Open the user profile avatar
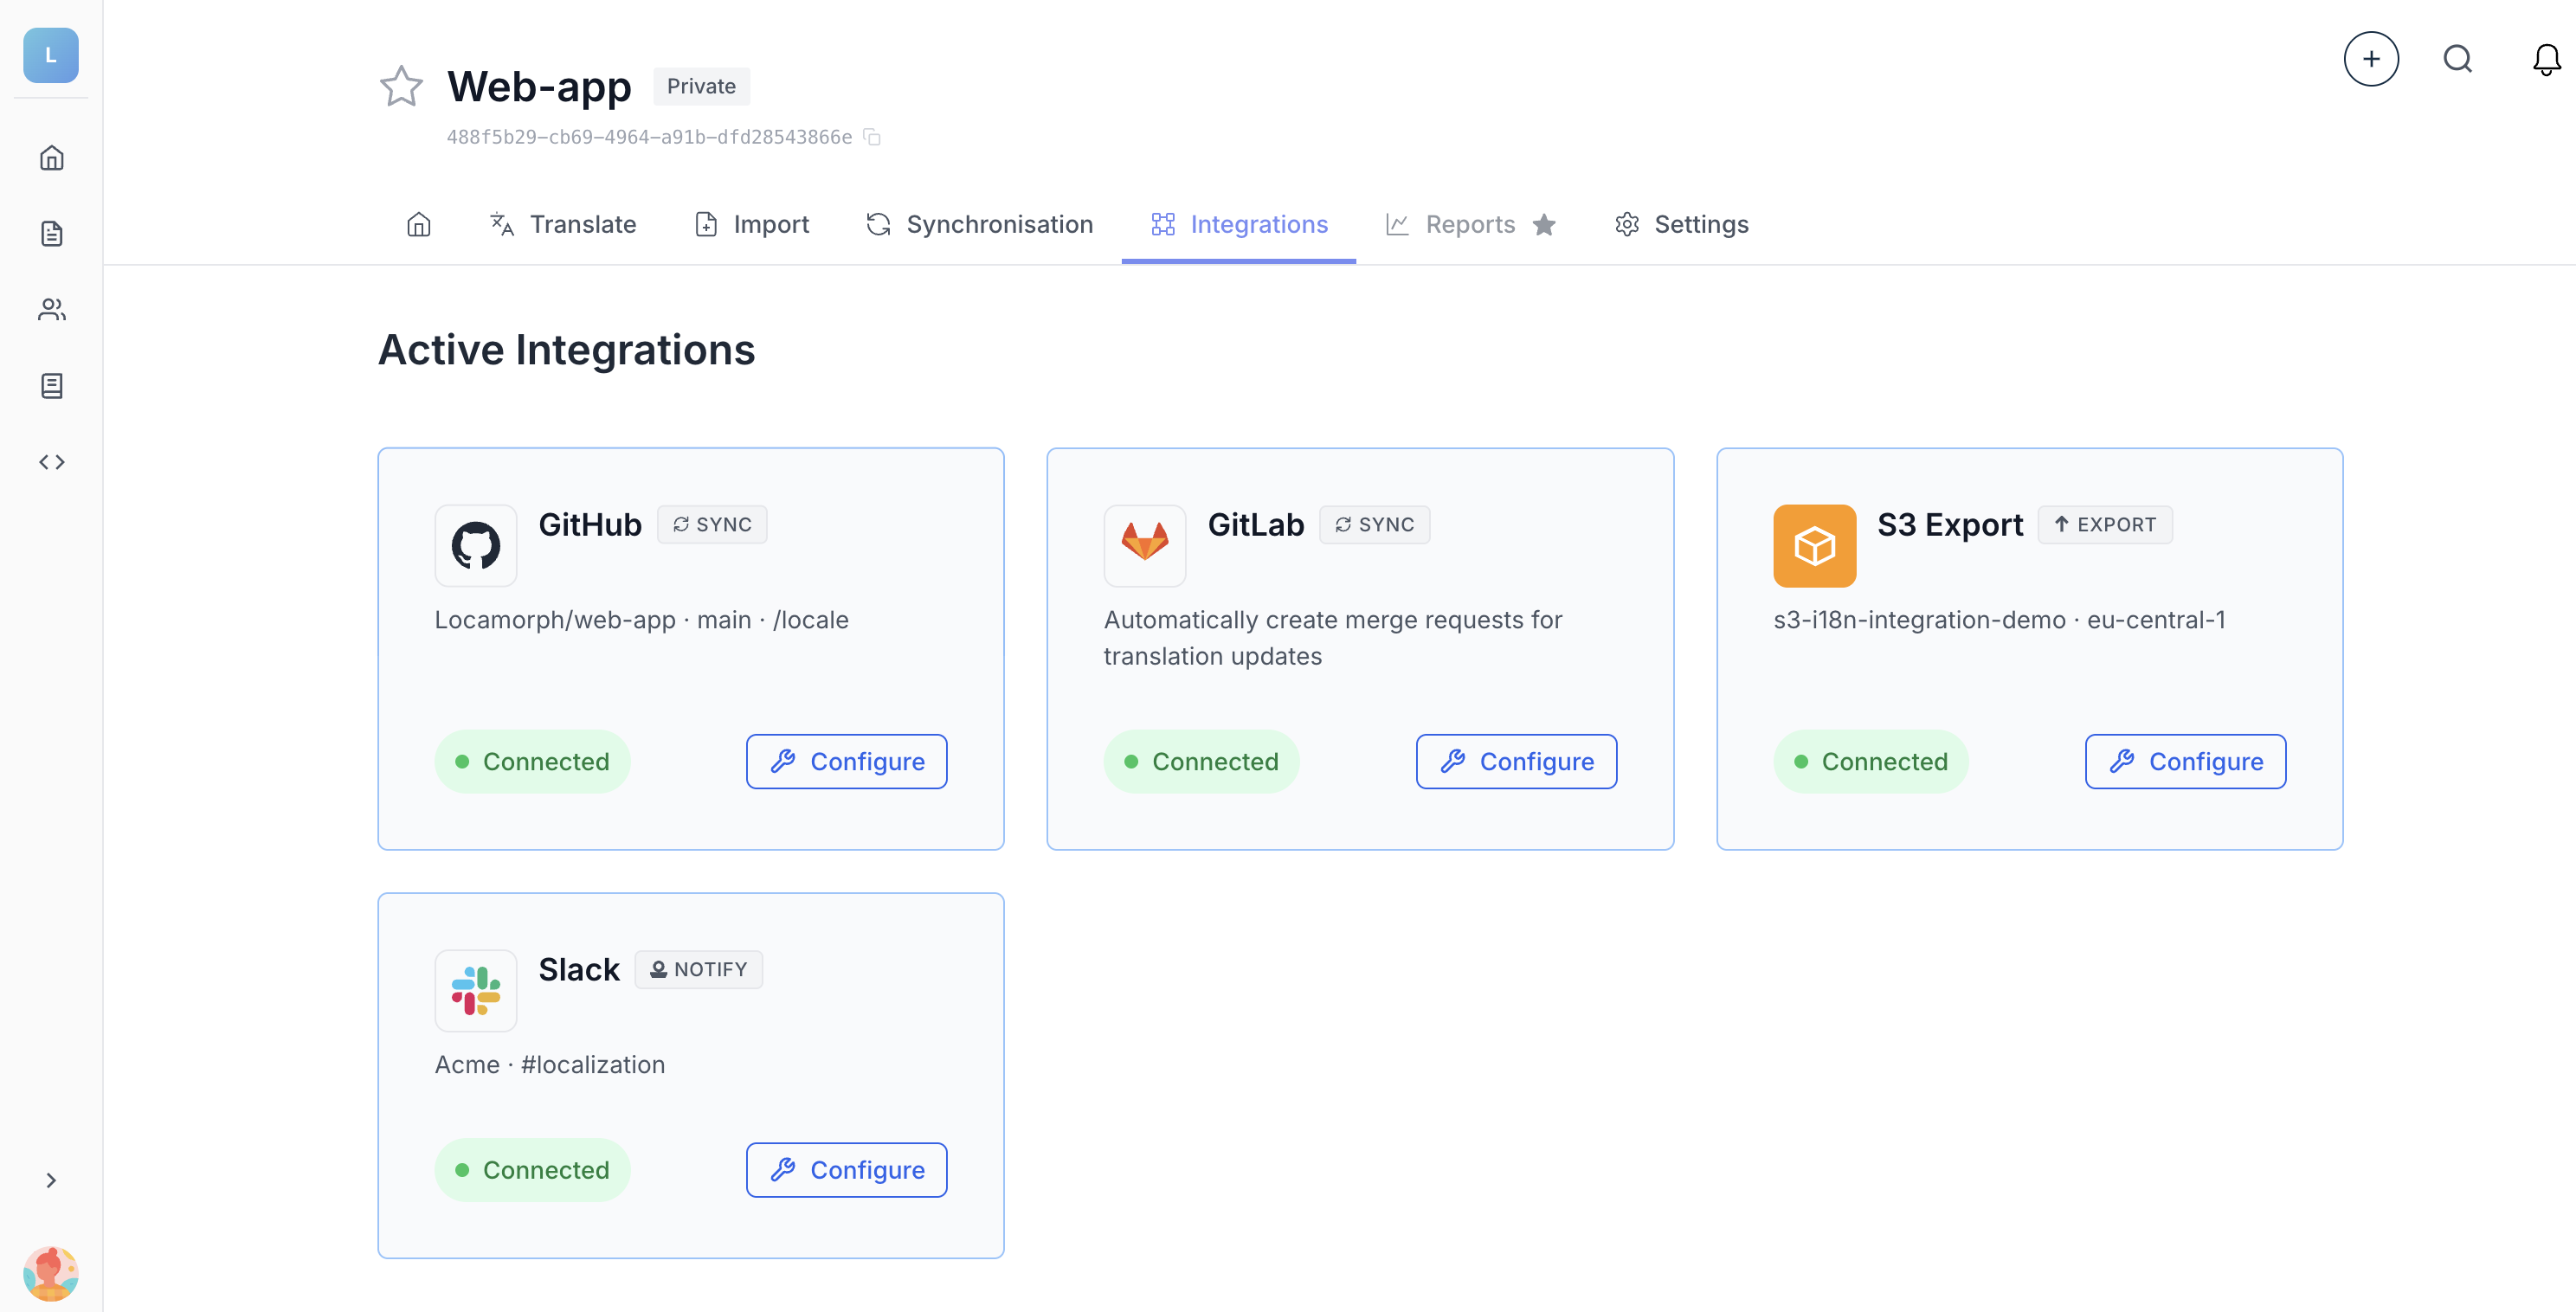Image resolution: width=2576 pixels, height=1312 pixels. pyautogui.click(x=51, y=1273)
